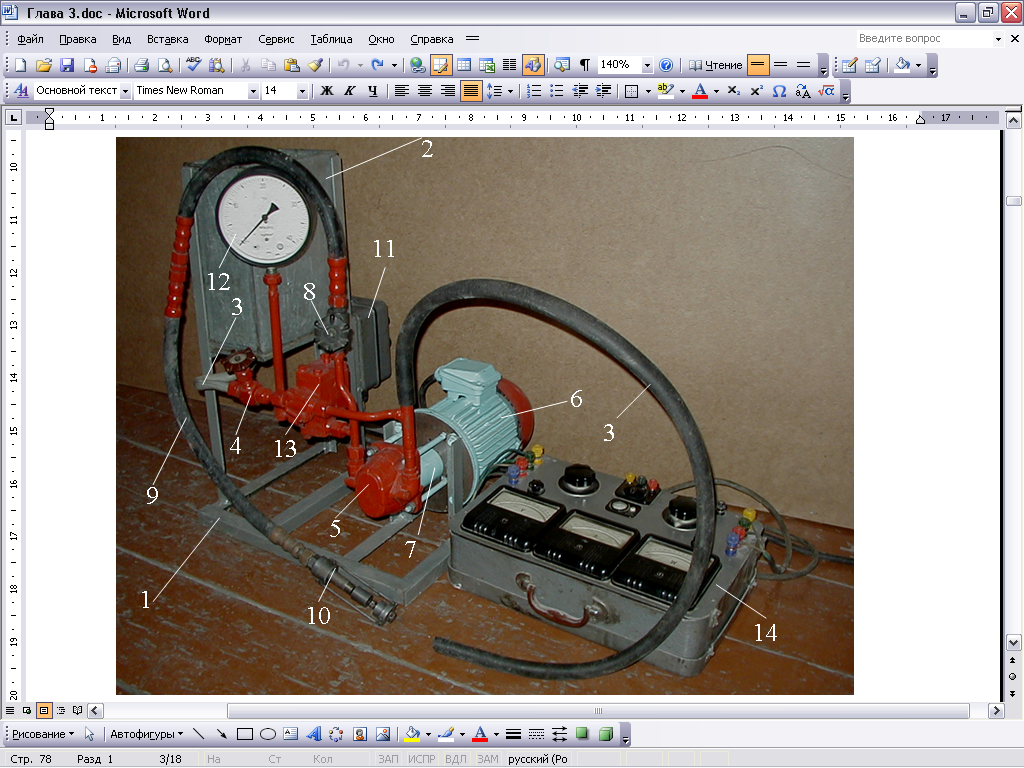Align text to the left
Image resolution: width=1024 pixels, height=768 pixels.
pyautogui.click(x=402, y=91)
